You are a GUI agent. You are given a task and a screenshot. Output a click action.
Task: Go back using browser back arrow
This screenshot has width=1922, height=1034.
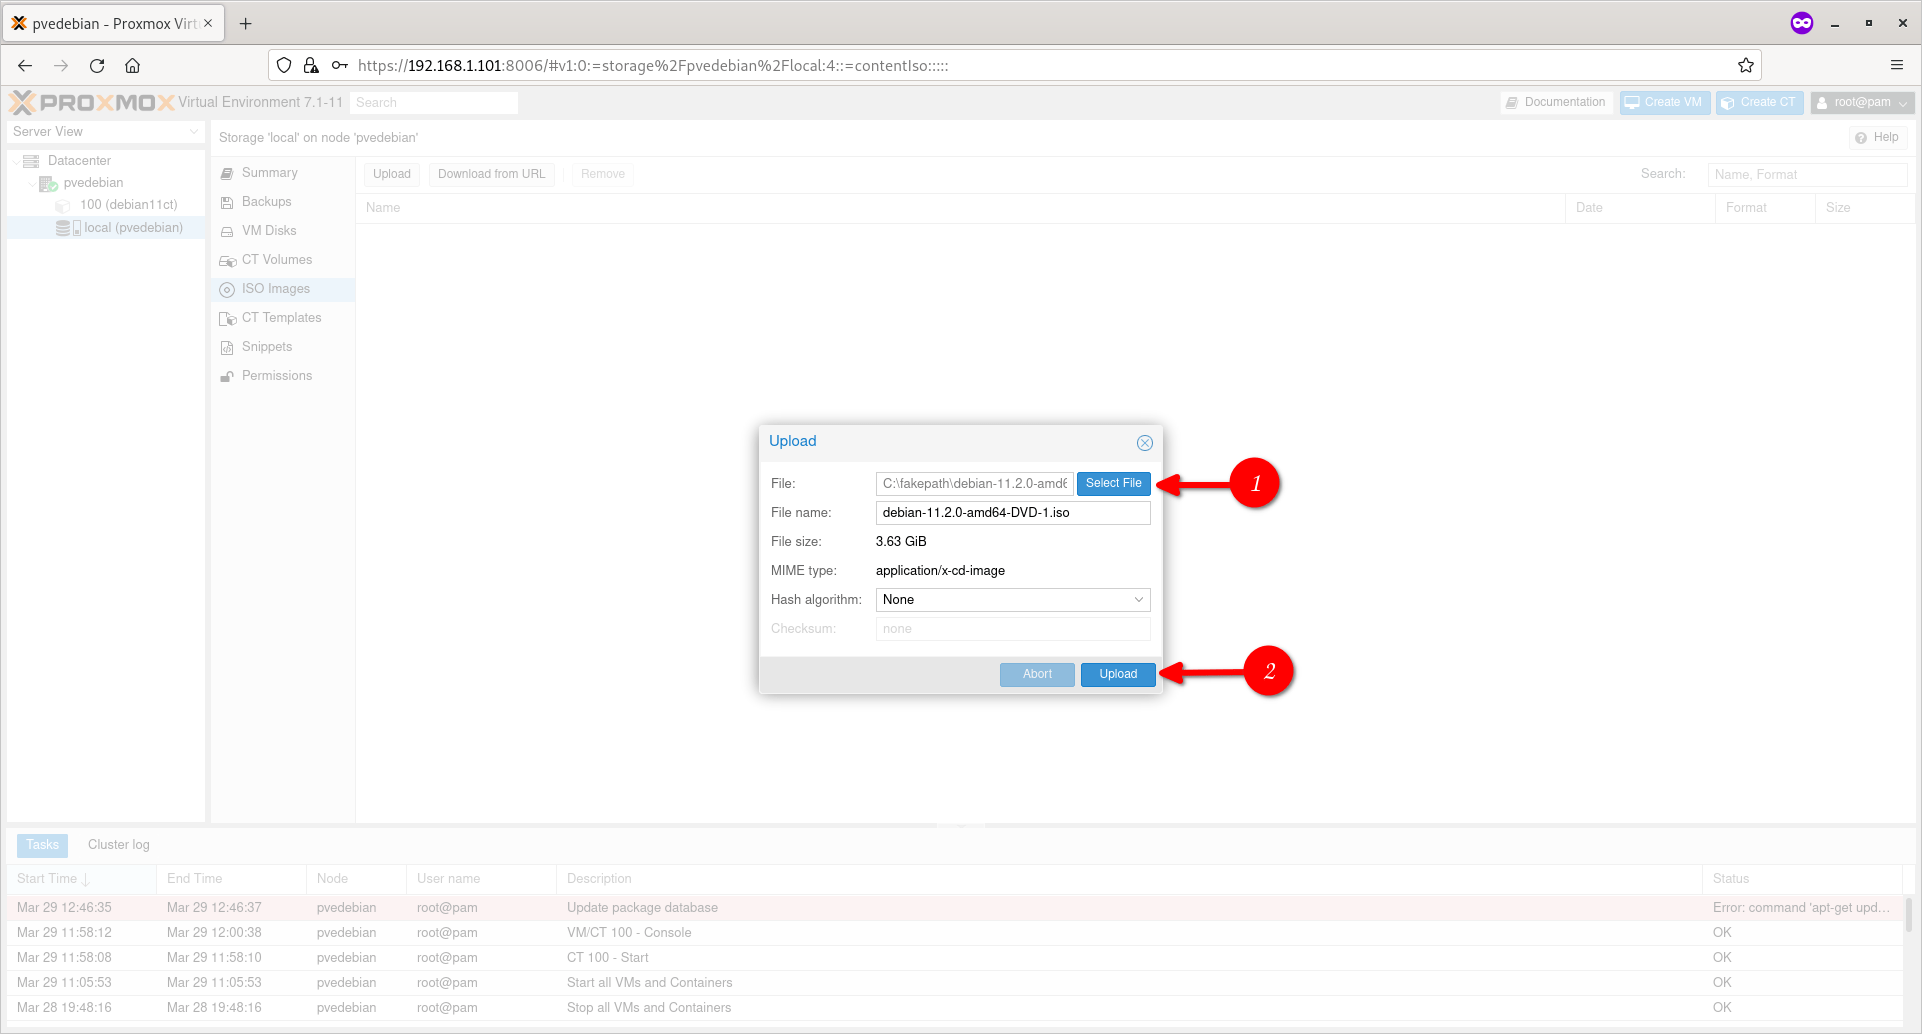25,66
